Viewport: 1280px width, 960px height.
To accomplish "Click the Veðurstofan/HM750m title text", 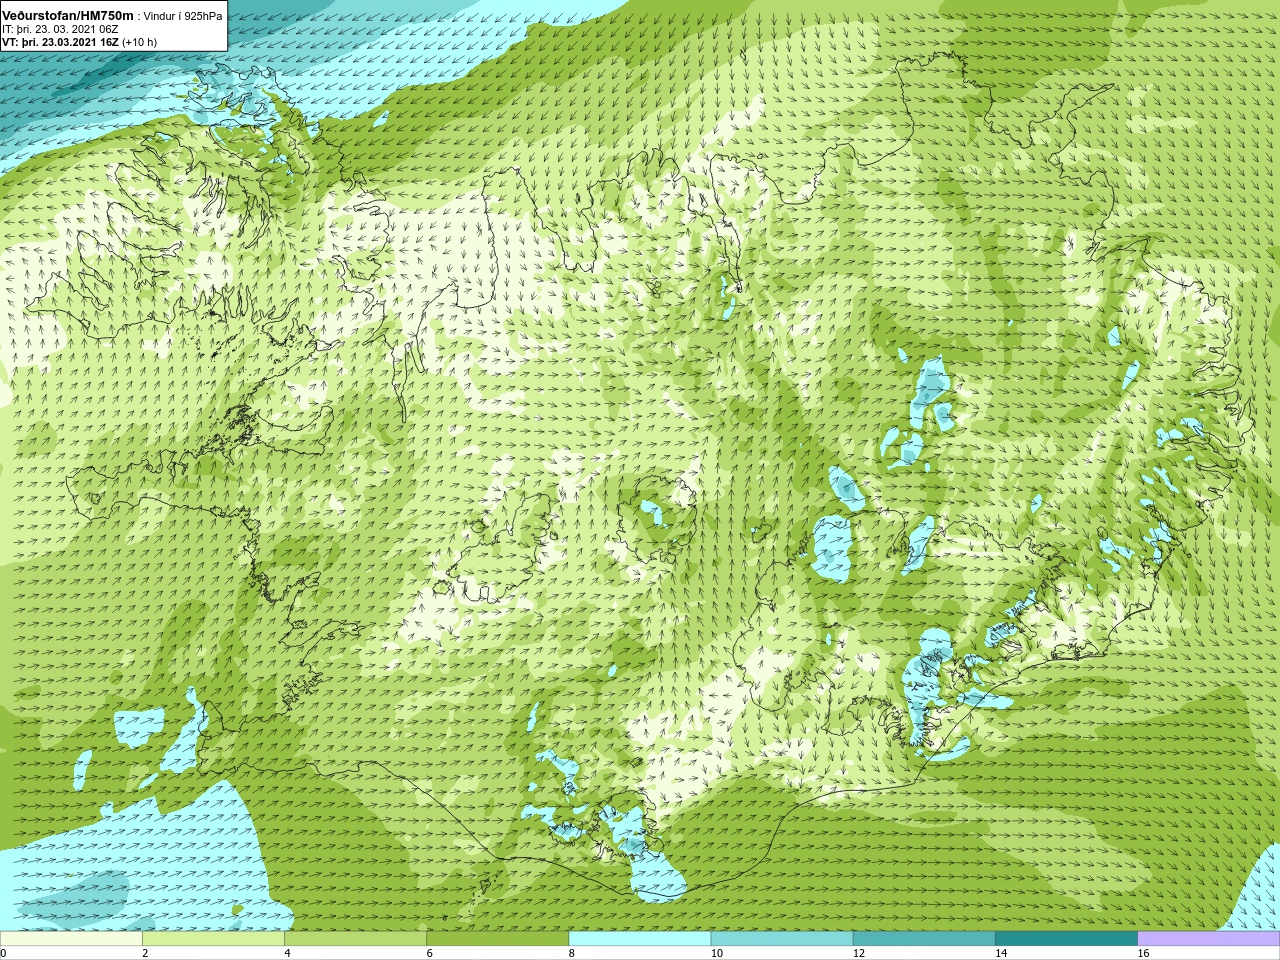I will (x=69, y=15).
